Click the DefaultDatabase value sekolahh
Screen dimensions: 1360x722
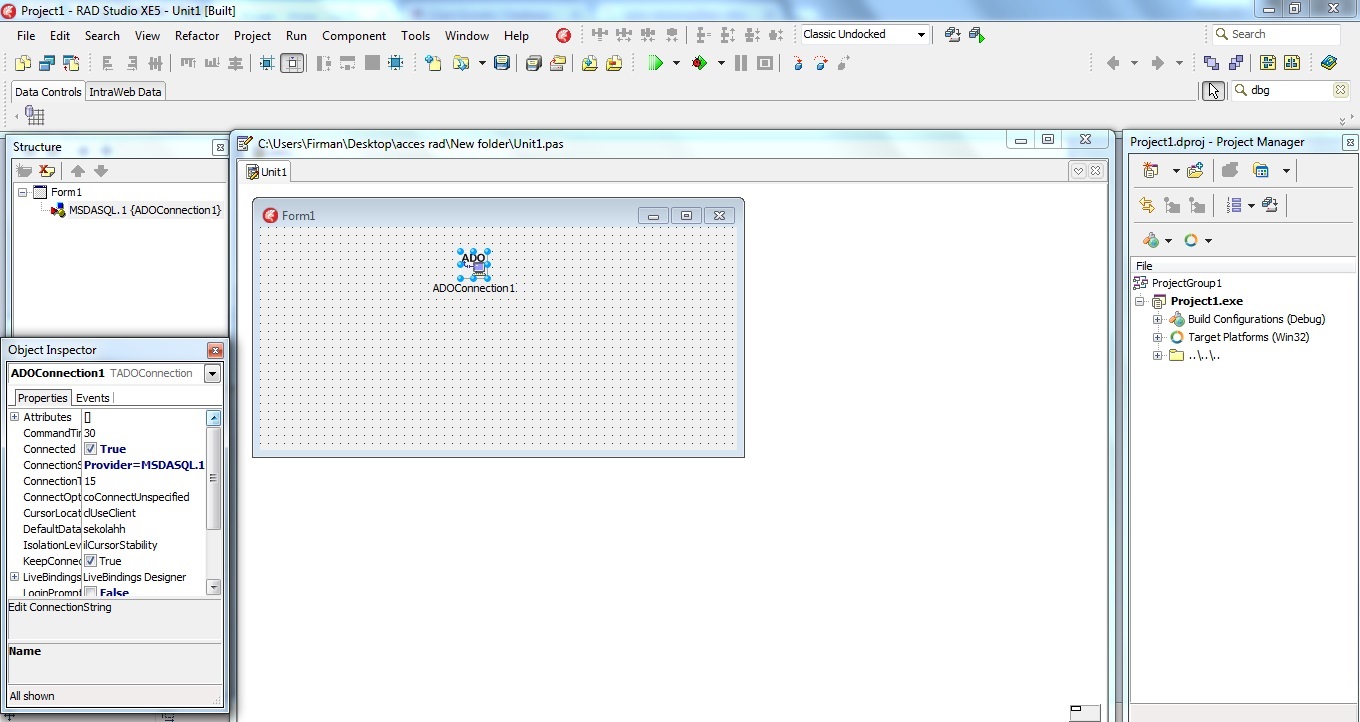[104, 529]
